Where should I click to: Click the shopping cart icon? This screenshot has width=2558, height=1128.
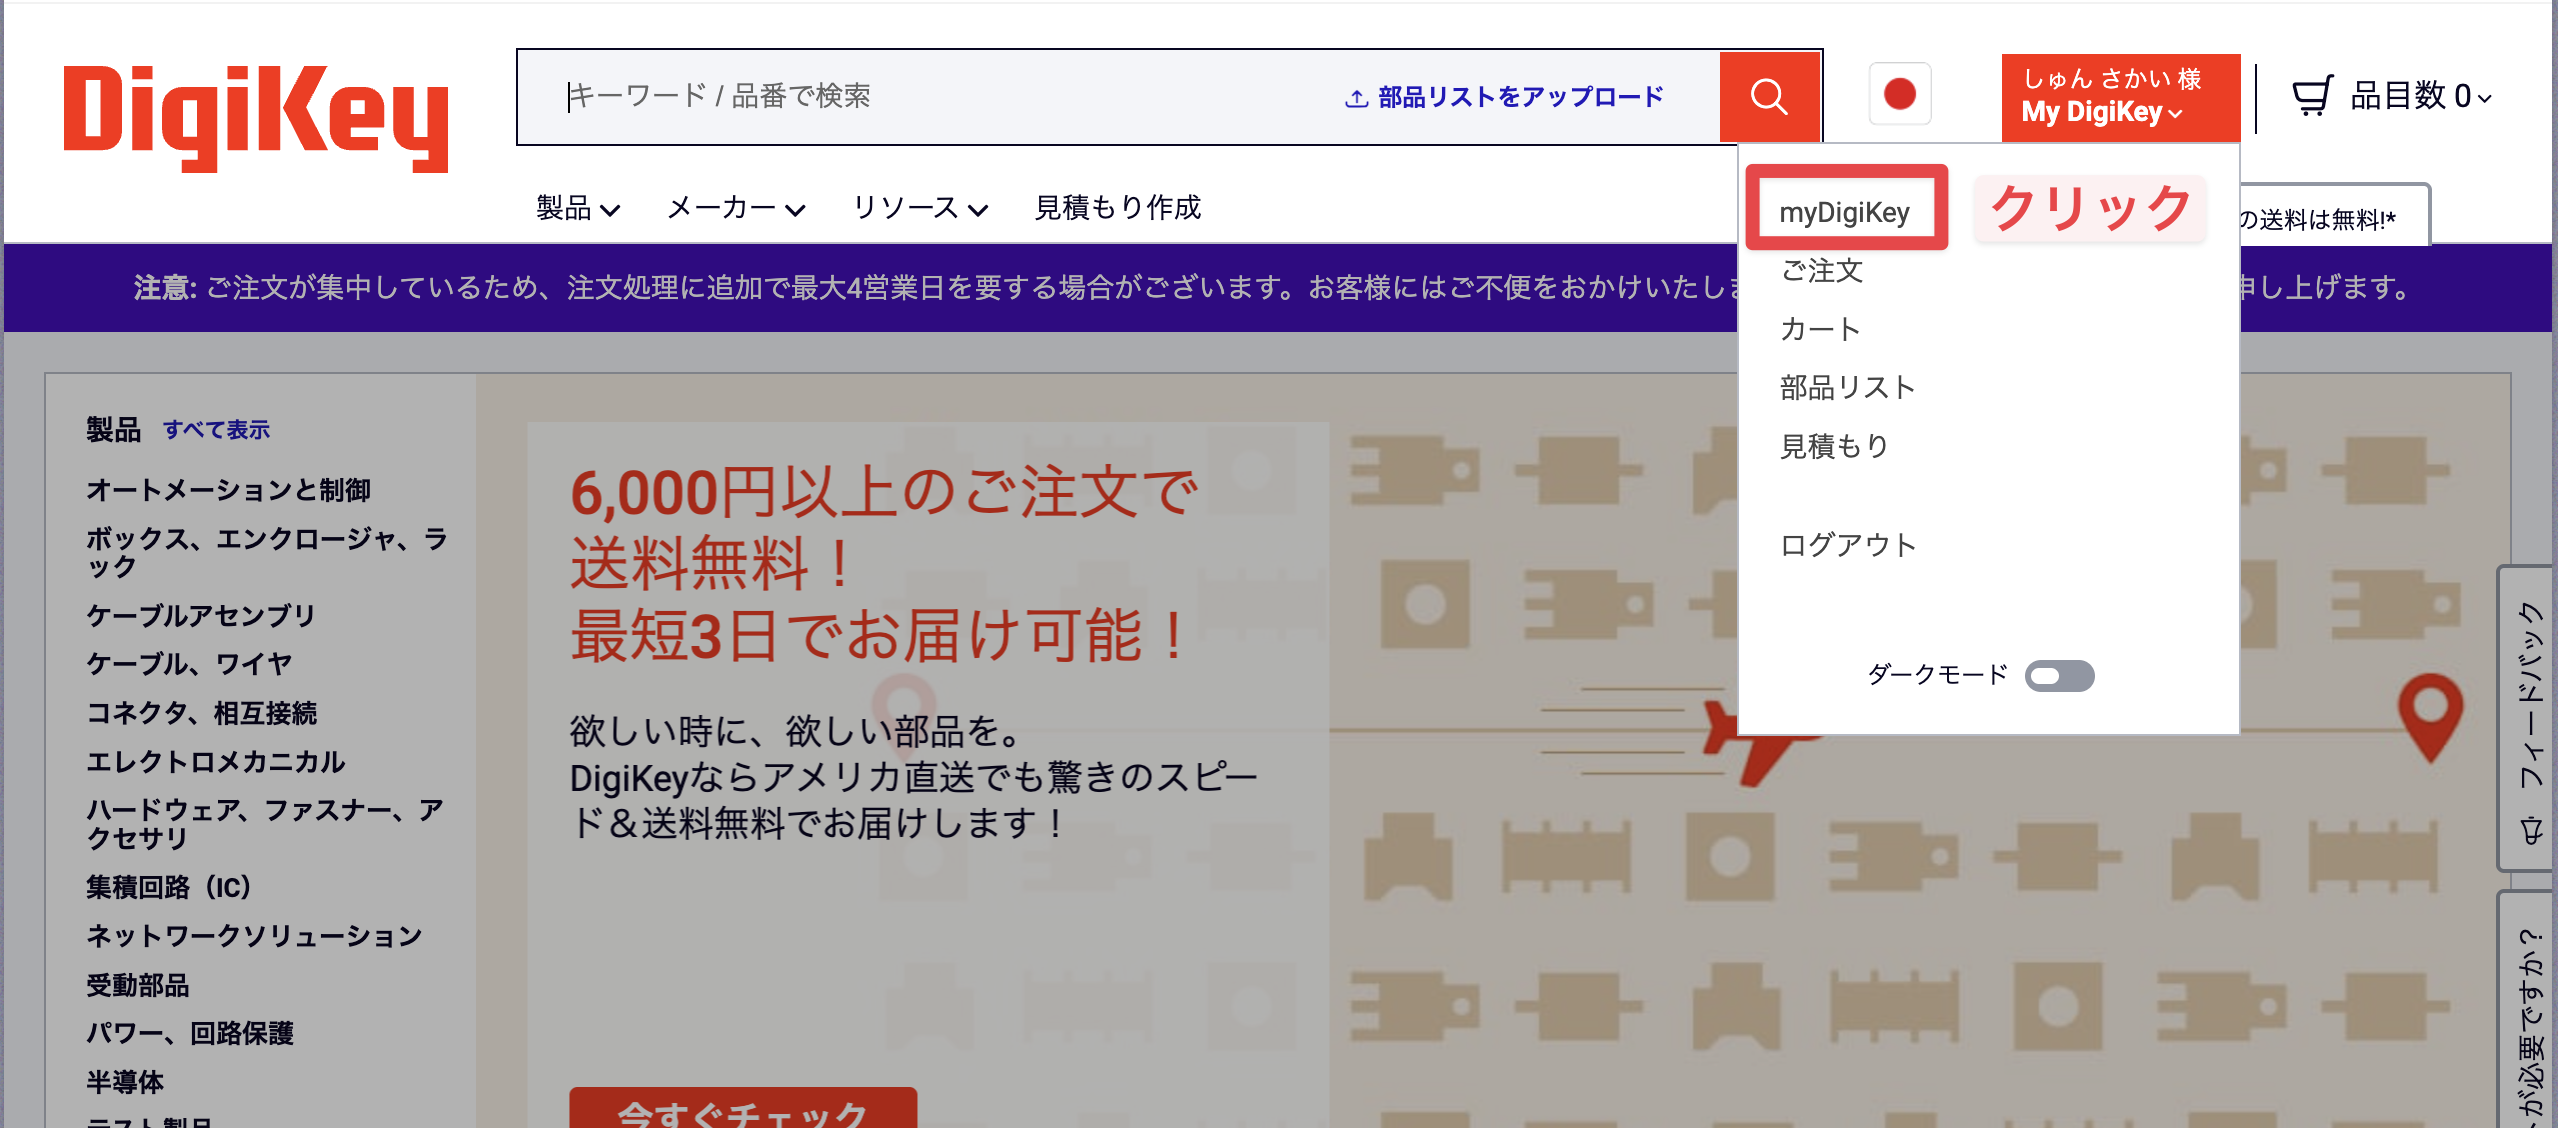[x=2312, y=96]
